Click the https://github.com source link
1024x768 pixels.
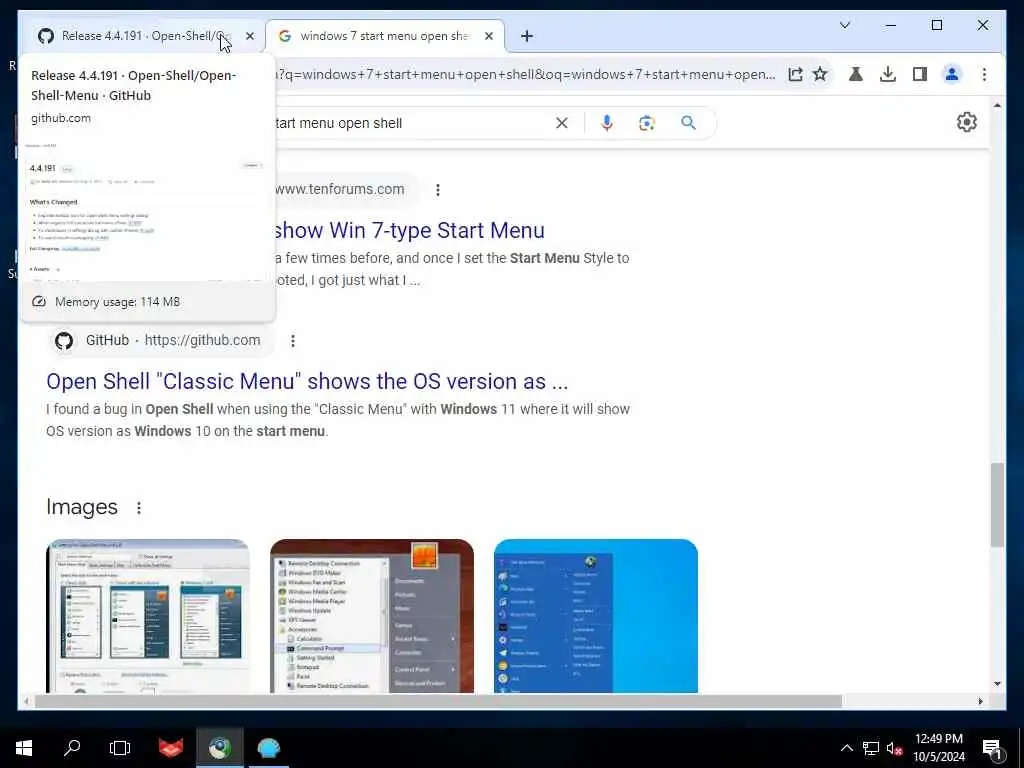click(x=202, y=340)
